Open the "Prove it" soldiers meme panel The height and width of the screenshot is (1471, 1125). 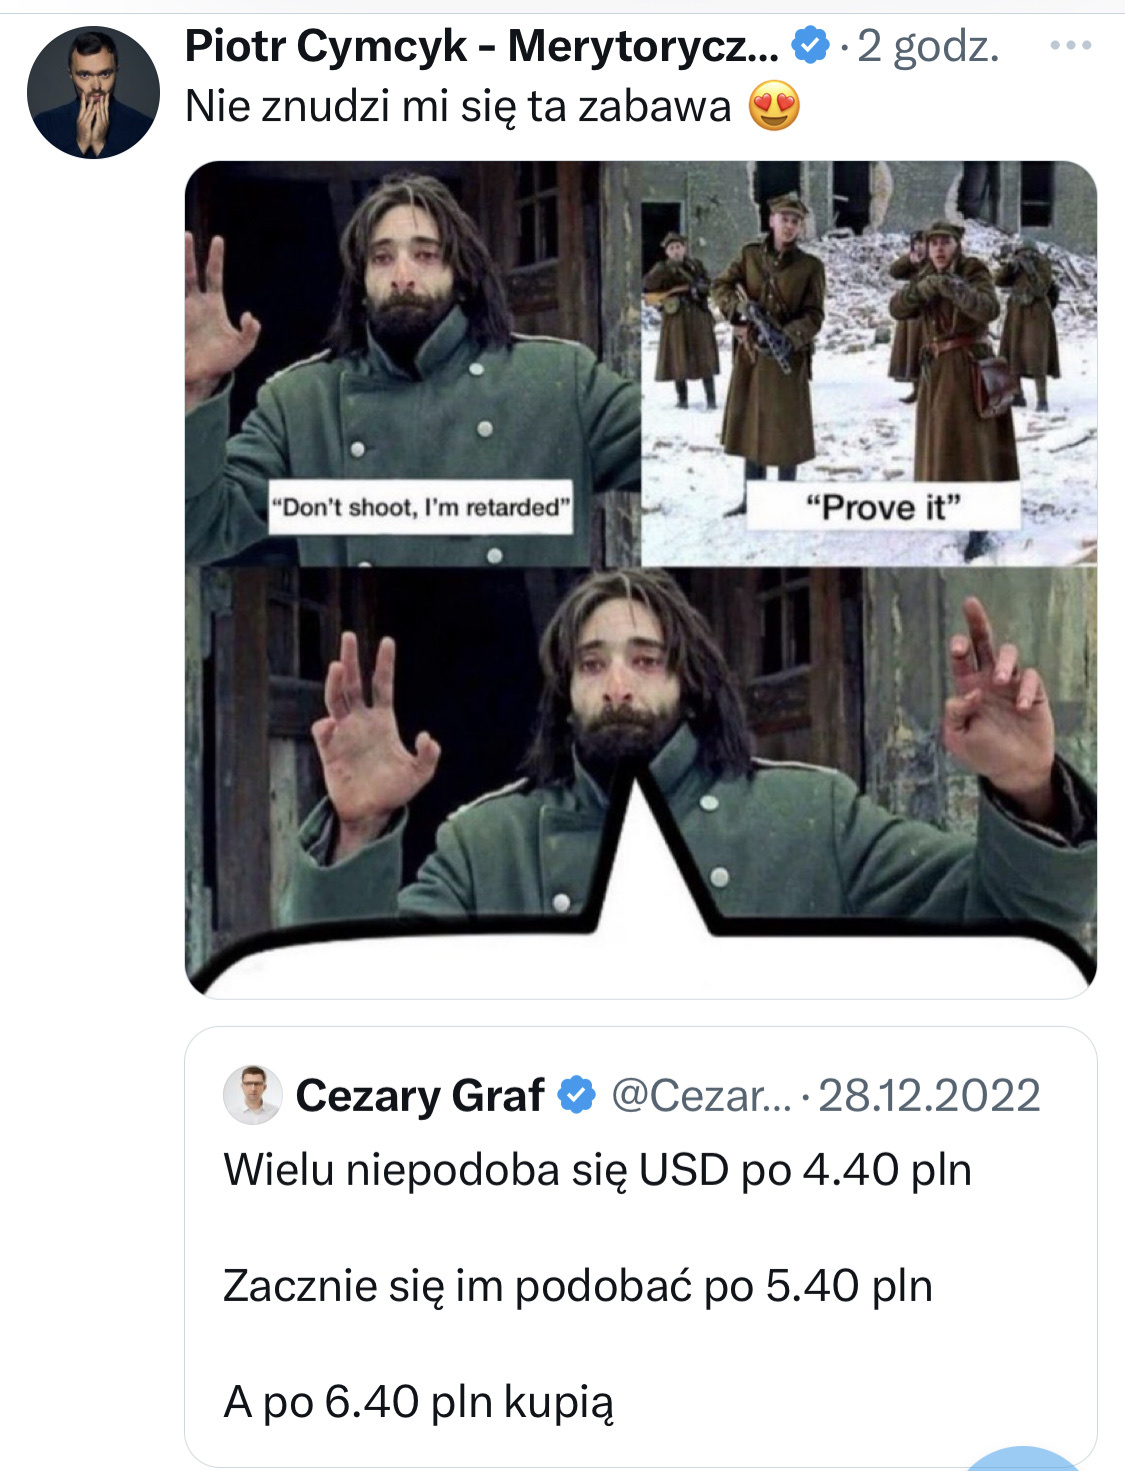tap(869, 364)
